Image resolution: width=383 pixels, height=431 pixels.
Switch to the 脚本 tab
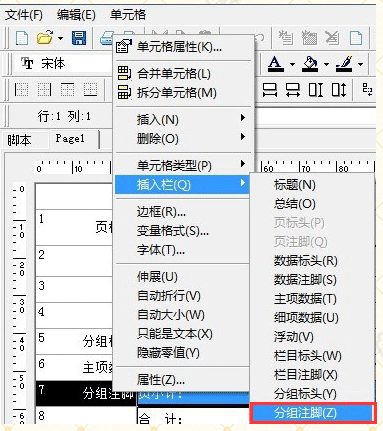coord(20,140)
